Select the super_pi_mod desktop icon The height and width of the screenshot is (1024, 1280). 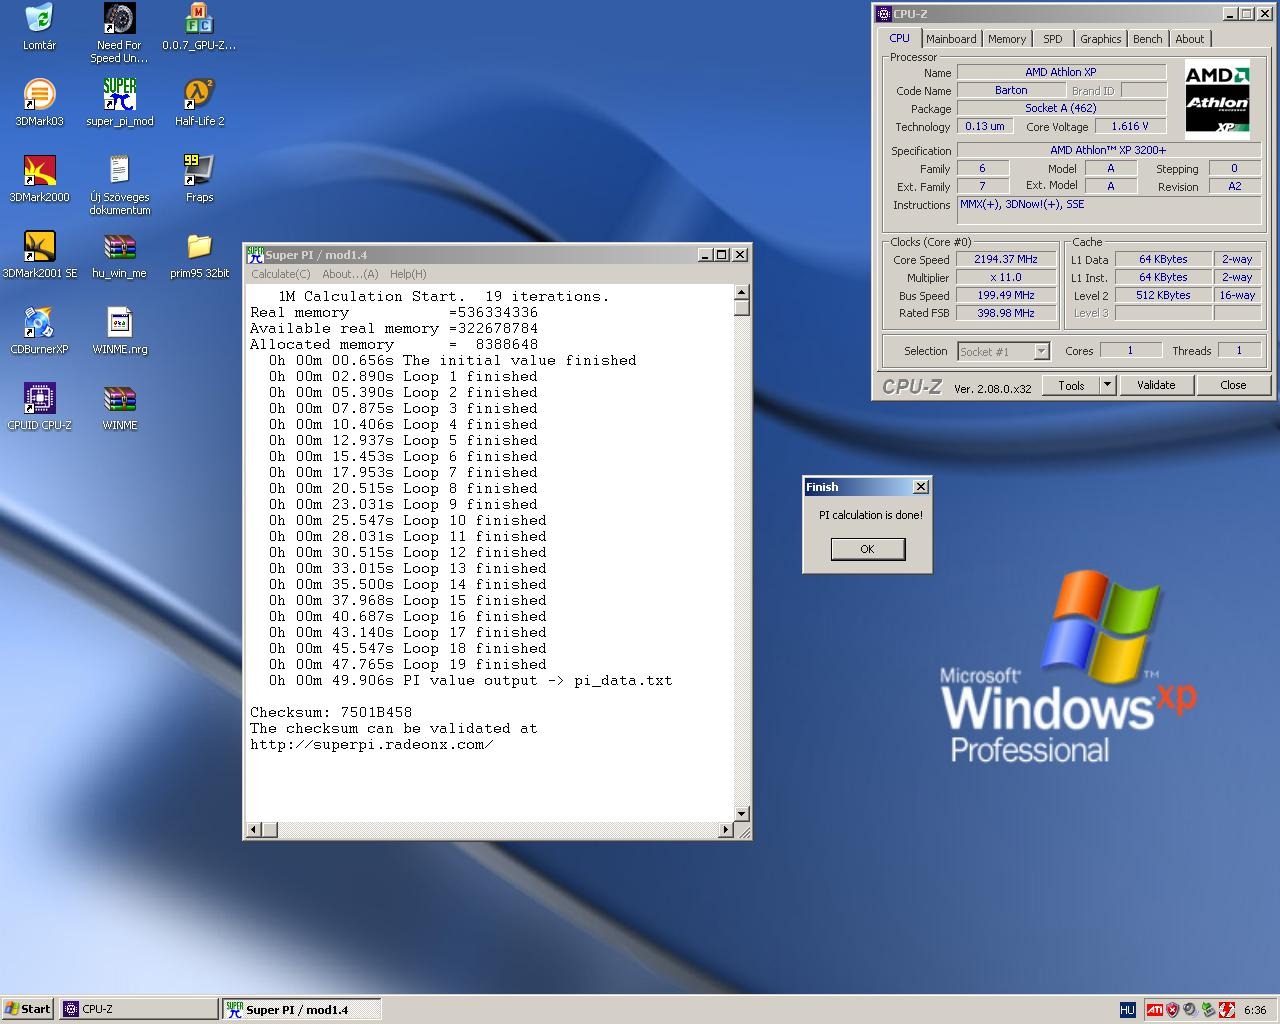119,96
